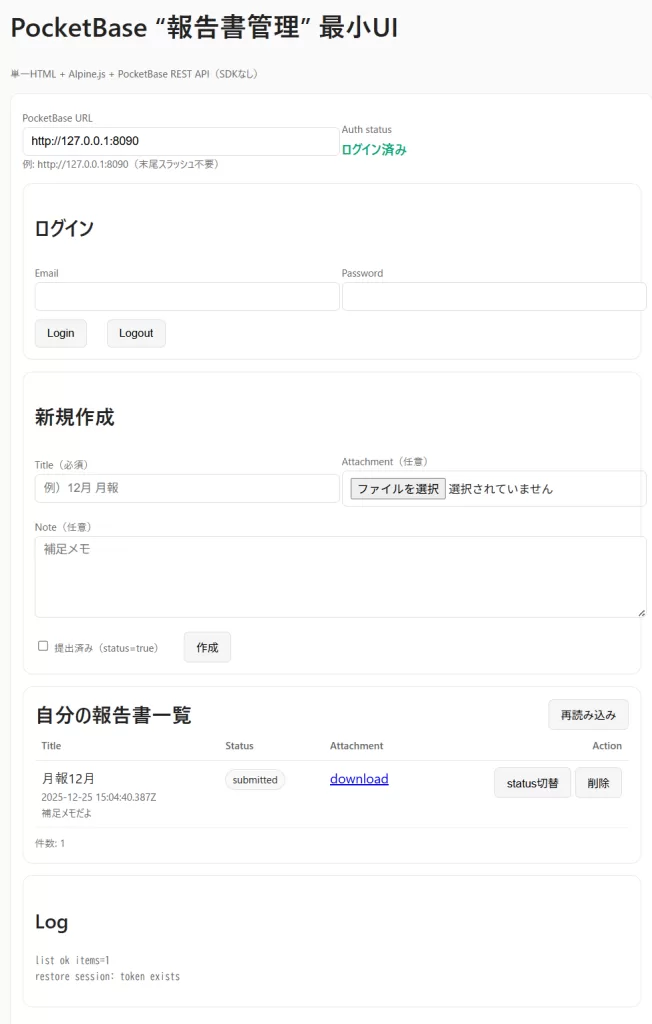This screenshot has height=1024, width=652.
Task: Click the example URL hint text
Action: tap(120, 165)
